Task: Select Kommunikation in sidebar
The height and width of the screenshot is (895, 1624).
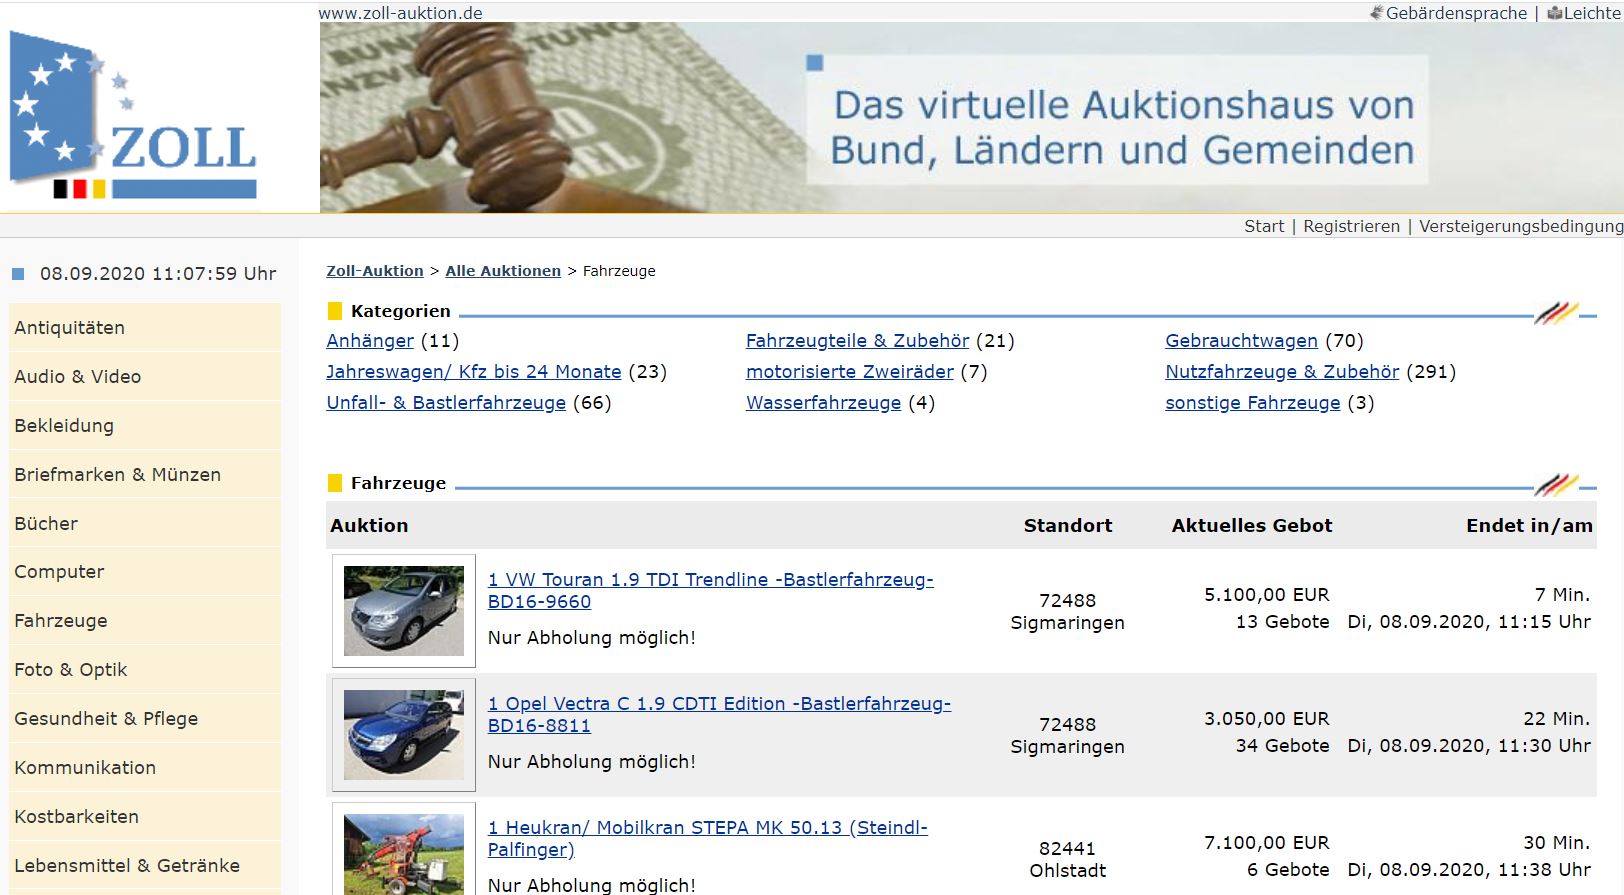Action: point(145,768)
